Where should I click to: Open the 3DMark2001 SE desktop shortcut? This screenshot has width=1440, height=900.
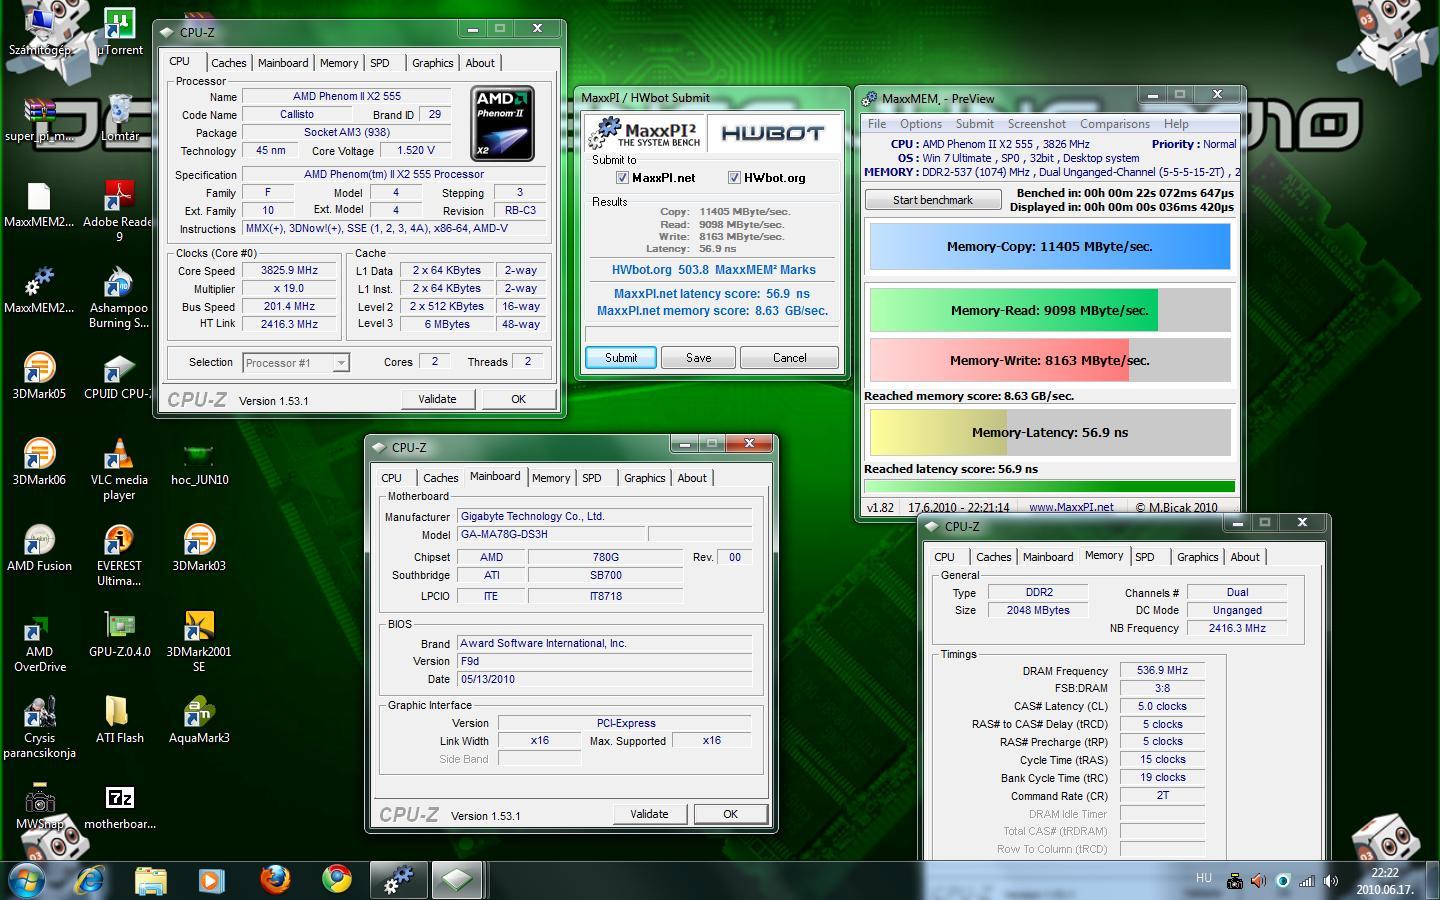click(199, 640)
